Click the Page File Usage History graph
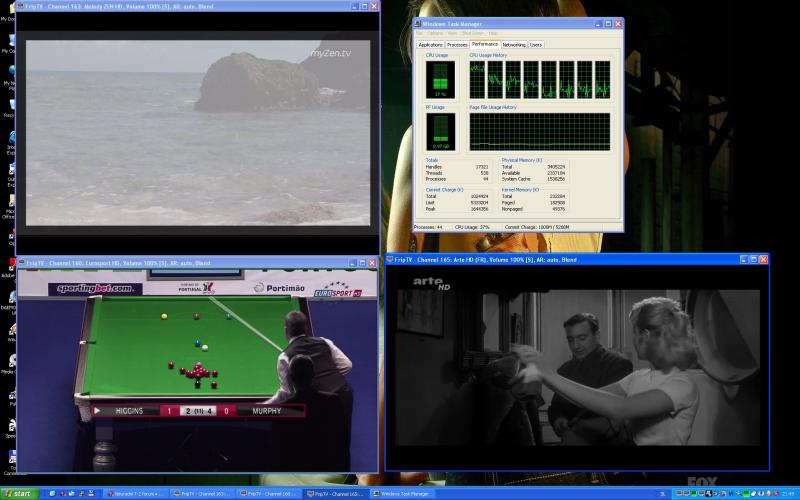The height and width of the screenshot is (500, 800). [x=540, y=131]
